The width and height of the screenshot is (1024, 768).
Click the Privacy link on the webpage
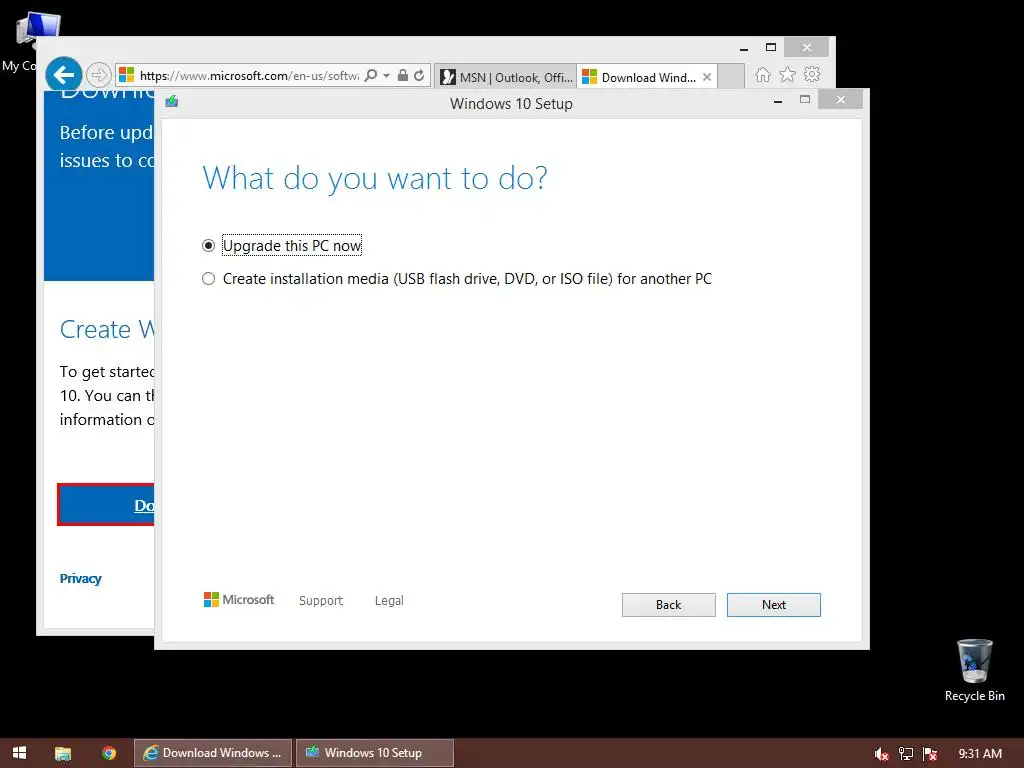tap(80, 579)
